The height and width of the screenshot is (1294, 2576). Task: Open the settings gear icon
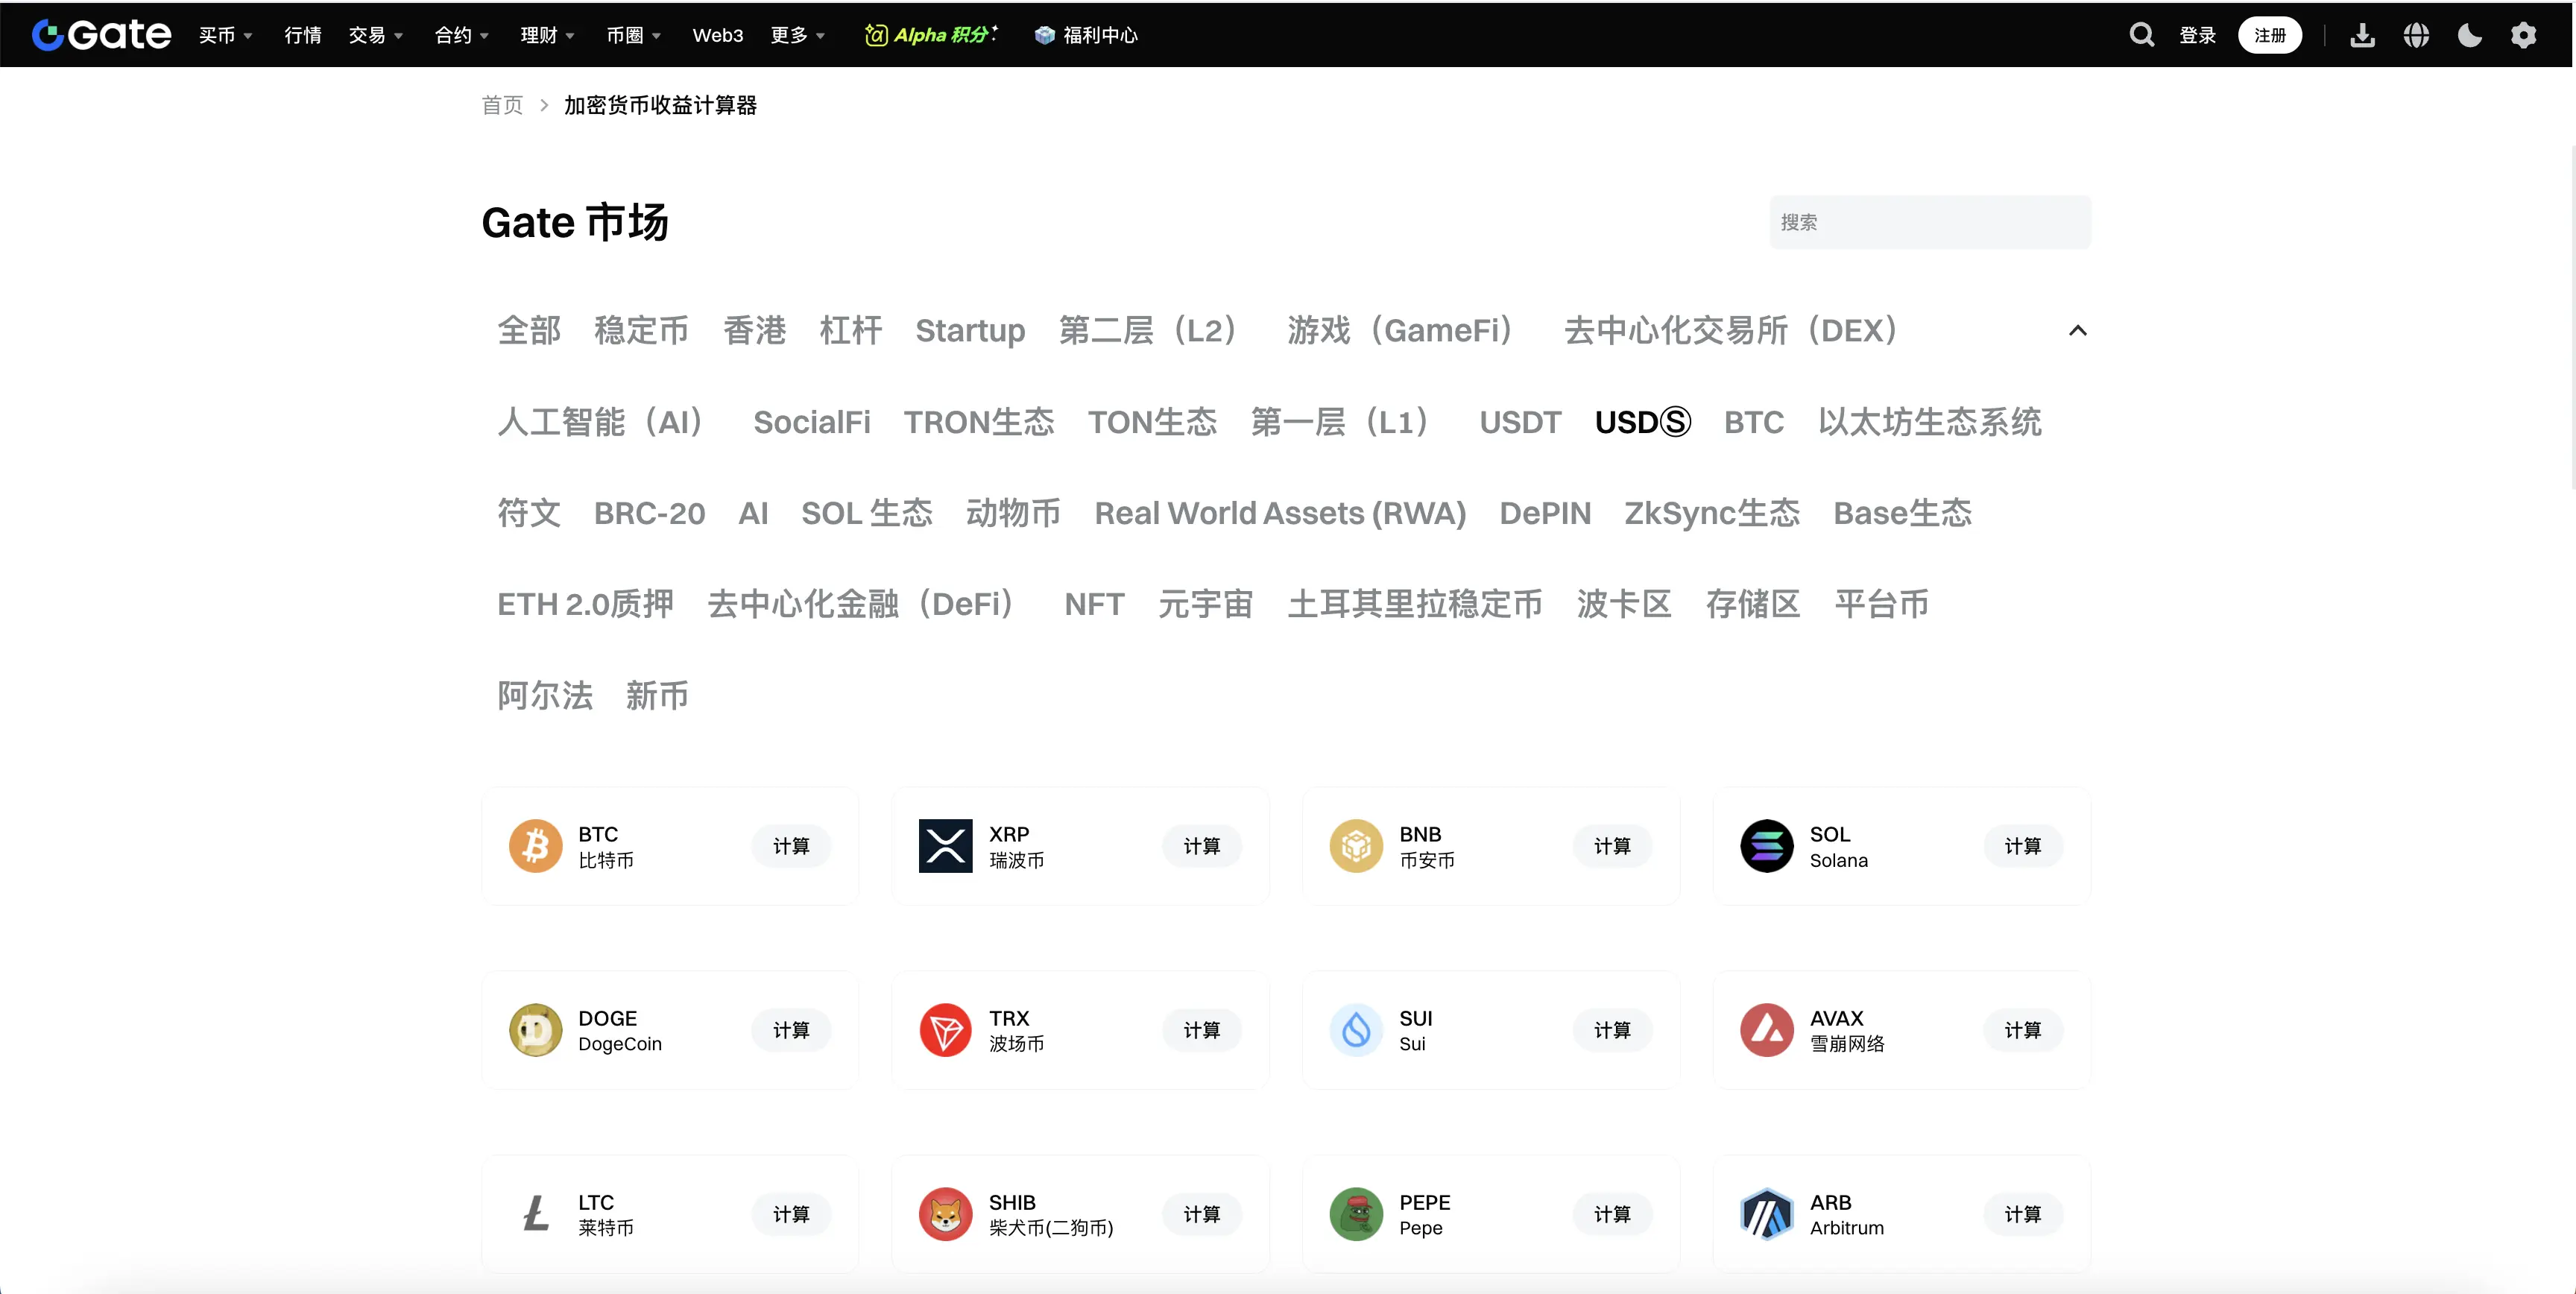[x=2523, y=35]
